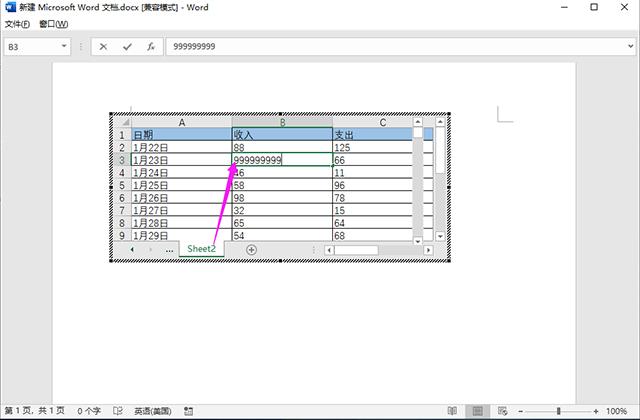Click the Cancel (X) formula bar icon
Viewport: 640px width, 420px height.
click(x=104, y=46)
